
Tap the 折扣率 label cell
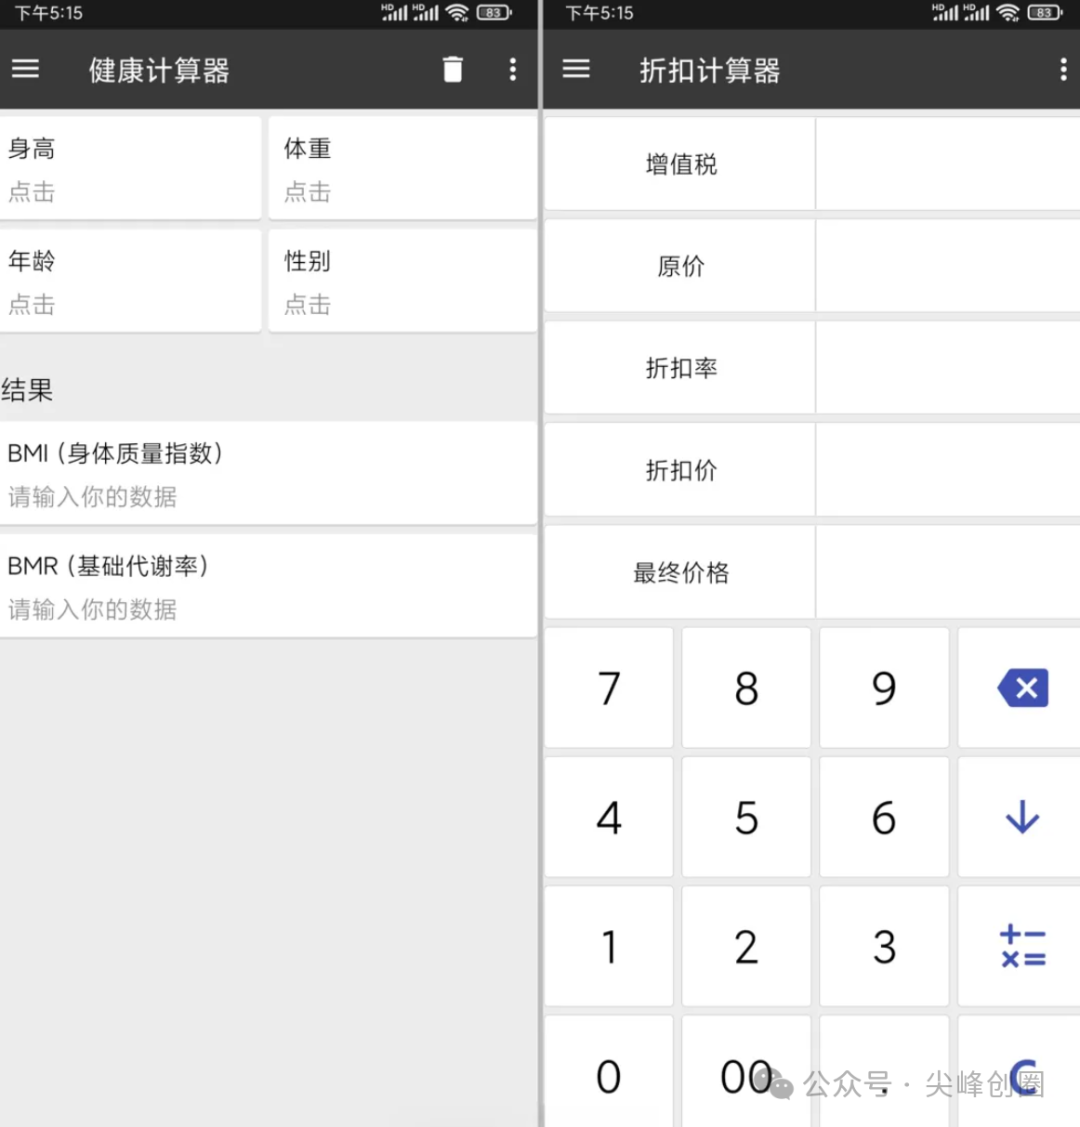[x=680, y=368]
